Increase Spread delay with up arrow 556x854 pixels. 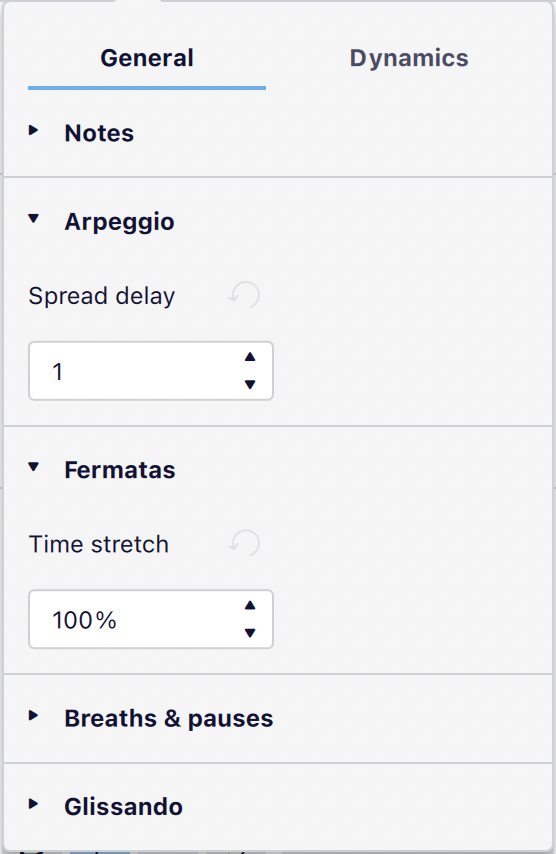[x=250, y=357]
